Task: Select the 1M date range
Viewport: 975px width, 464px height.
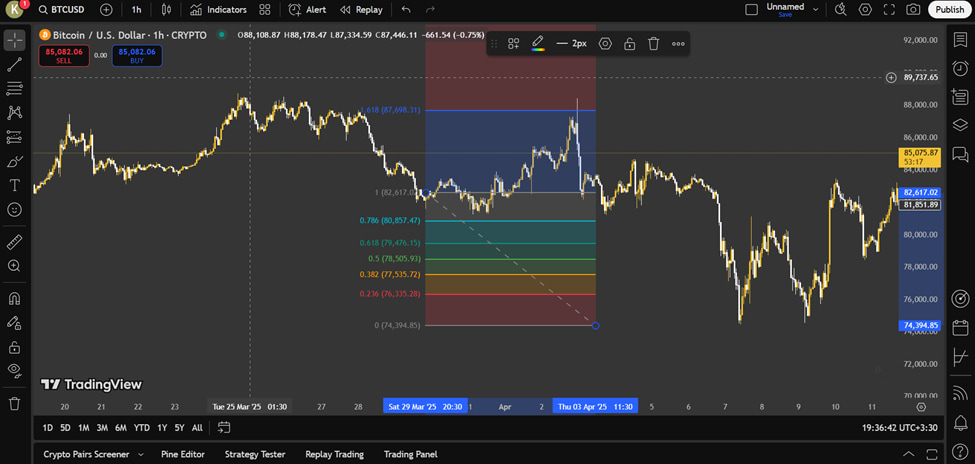Action: (83, 427)
